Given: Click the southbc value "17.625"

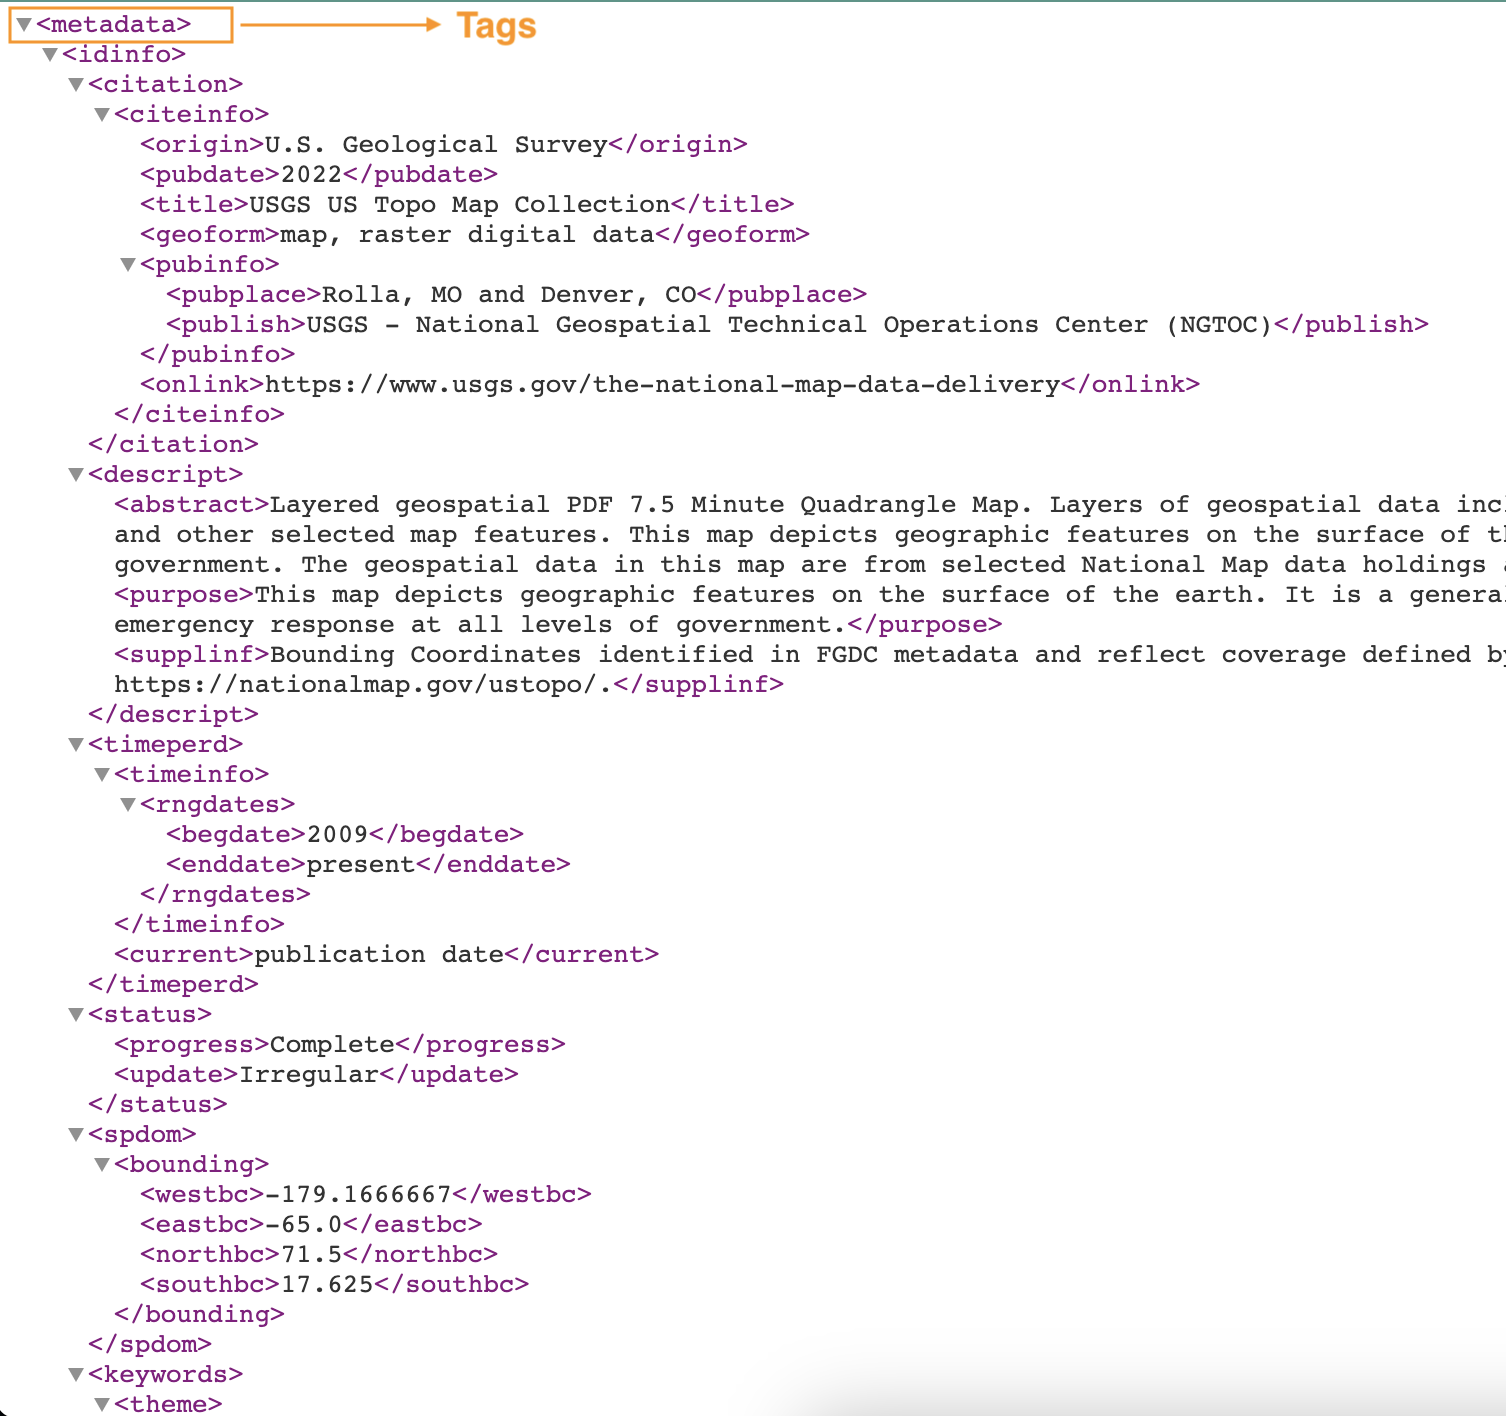Looking at the screenshot, I should coord(327,1284).
